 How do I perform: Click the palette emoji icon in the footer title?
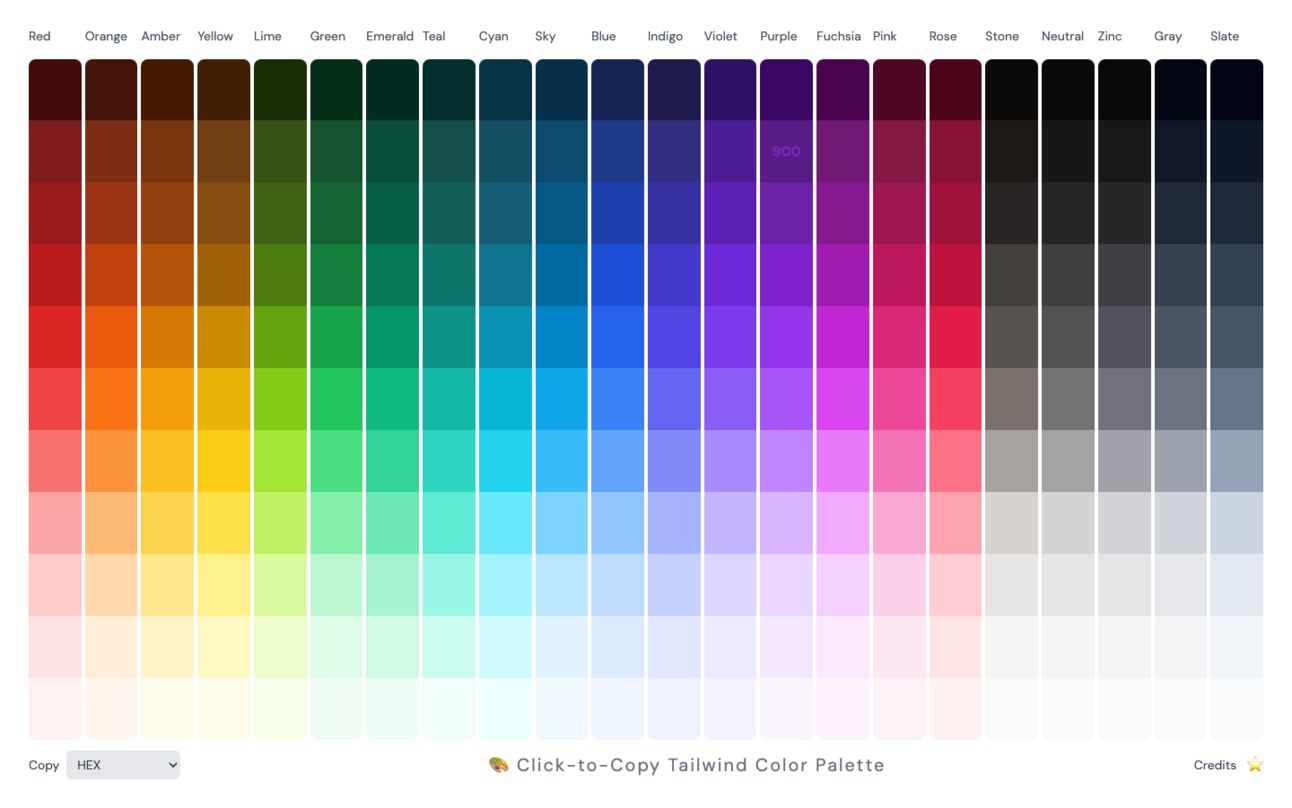coord(499,765)
